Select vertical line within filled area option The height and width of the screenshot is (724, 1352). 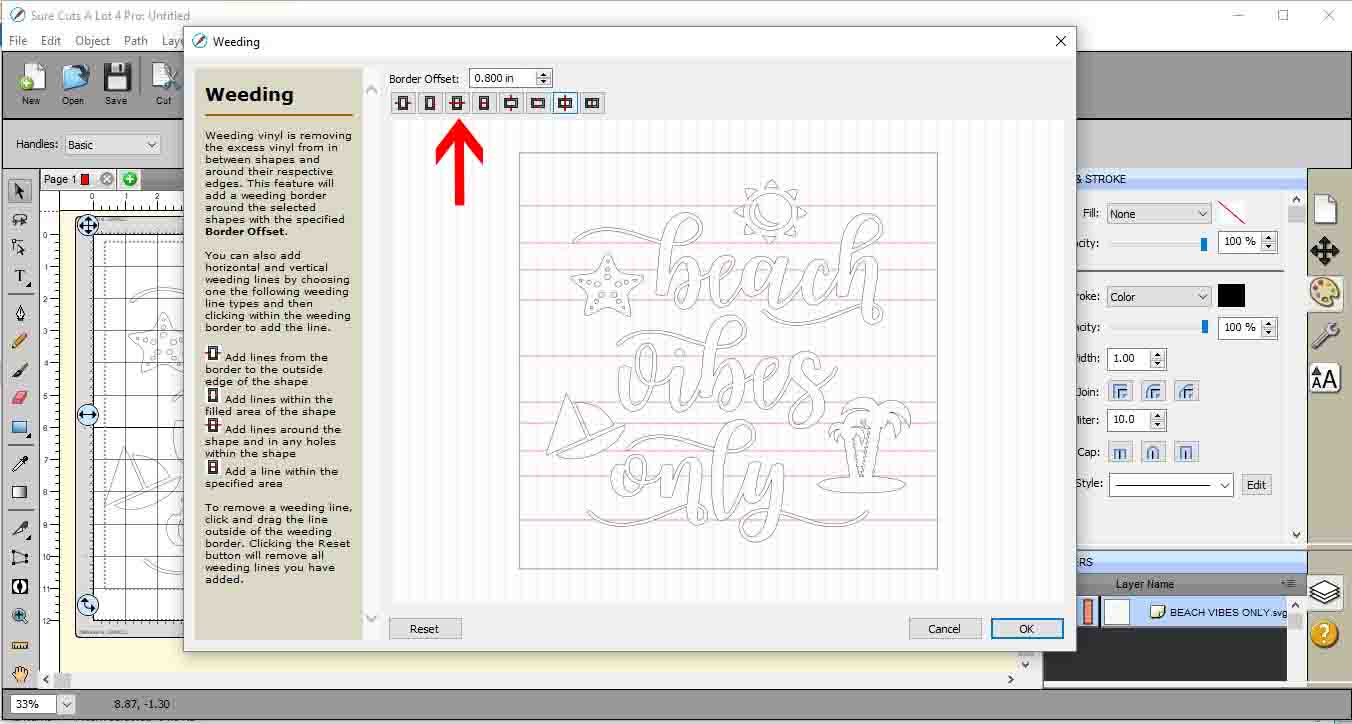coord(538,103)
